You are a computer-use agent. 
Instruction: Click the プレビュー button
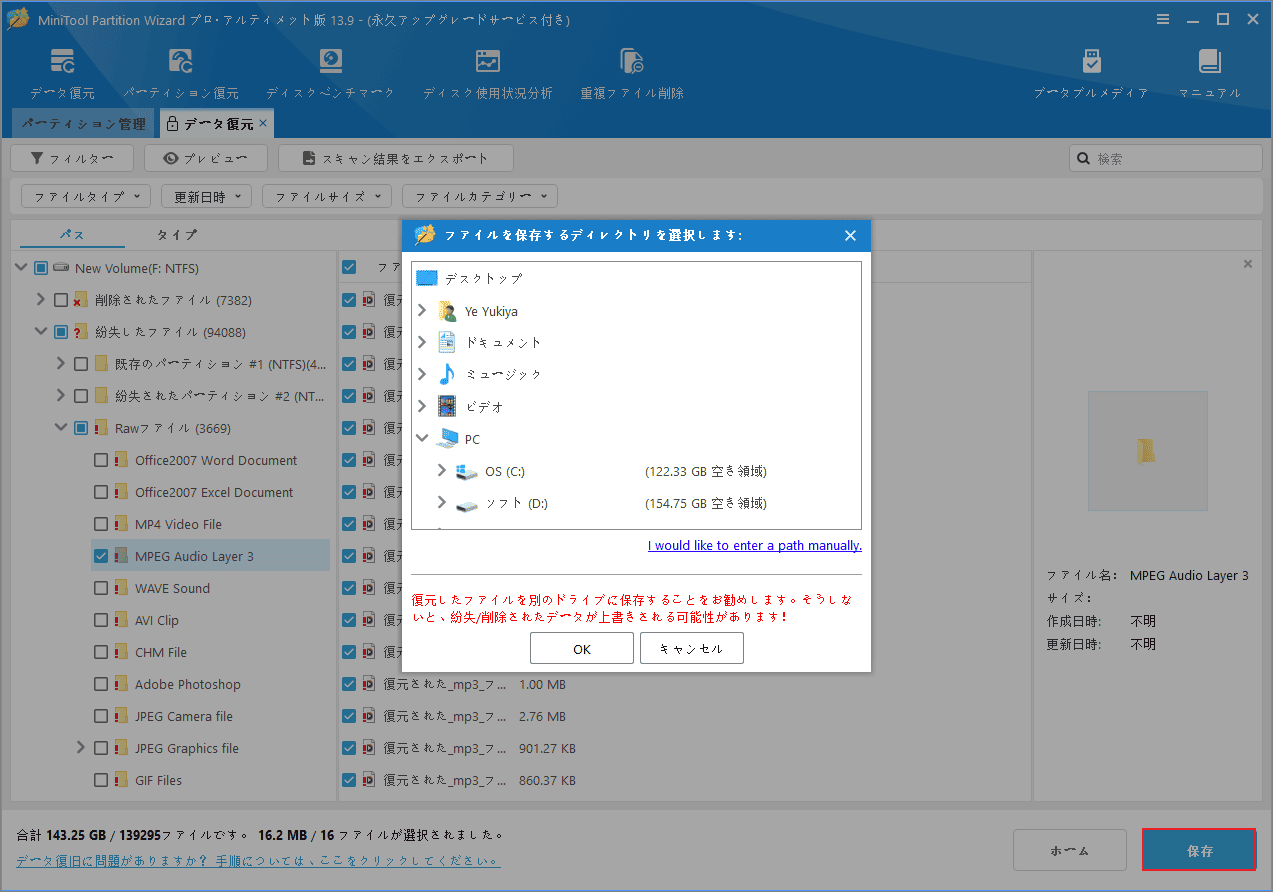206,158
